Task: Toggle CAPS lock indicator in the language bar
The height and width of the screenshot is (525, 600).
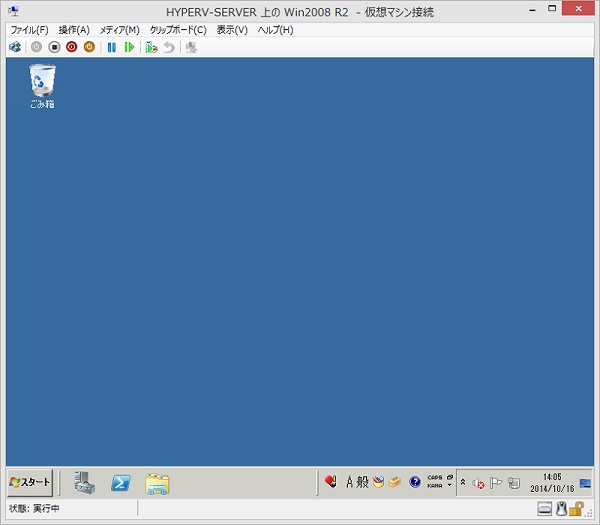Action: (x=435, y=477)
